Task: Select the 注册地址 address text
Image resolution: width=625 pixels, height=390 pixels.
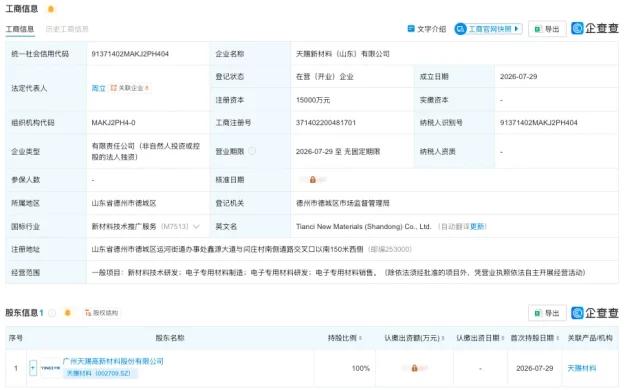Action: point(227,249)
